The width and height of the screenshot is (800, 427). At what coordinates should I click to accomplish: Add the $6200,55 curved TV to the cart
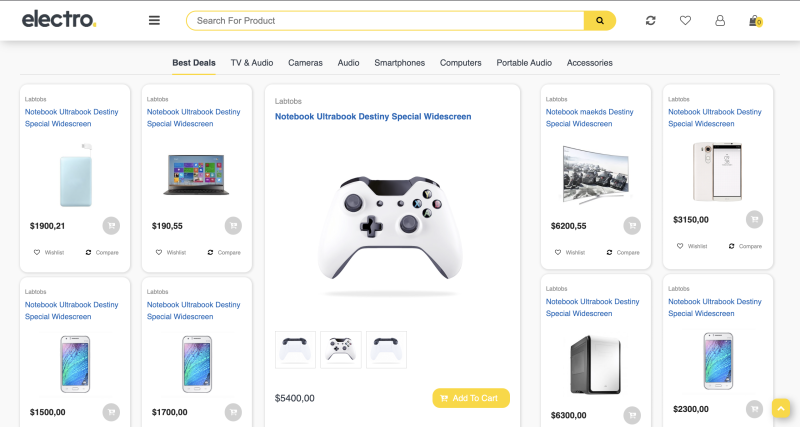pyautogui.click(x=632, y=225)
